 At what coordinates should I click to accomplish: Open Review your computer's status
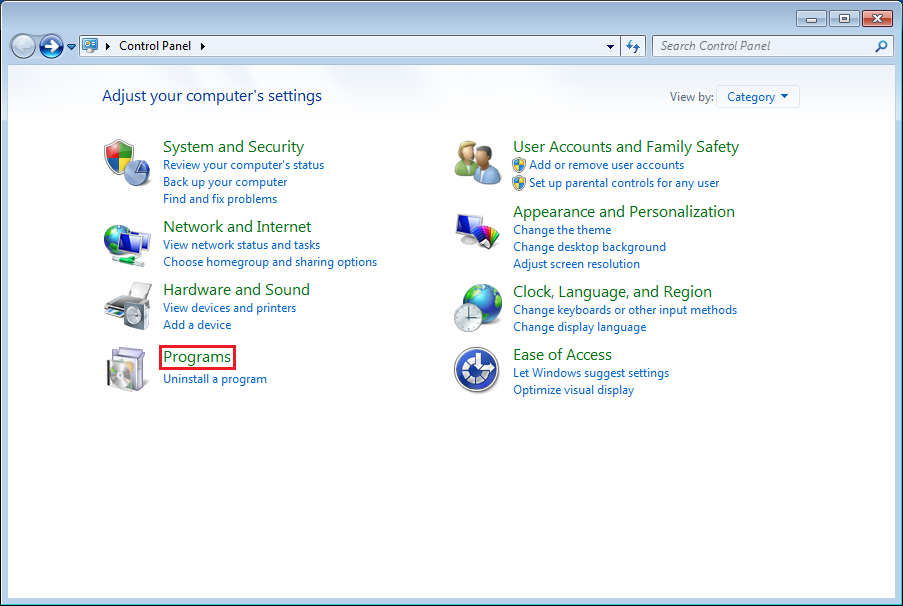[244, 165]
